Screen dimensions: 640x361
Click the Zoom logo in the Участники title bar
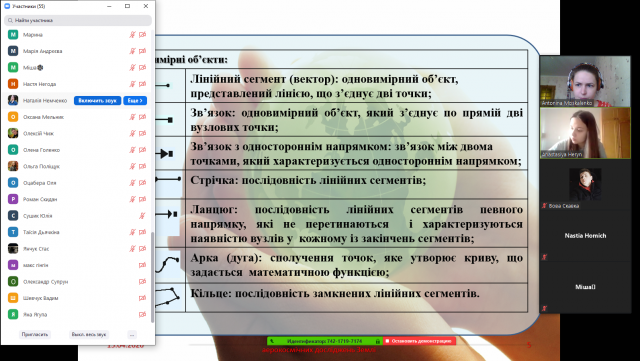(7, 6)
